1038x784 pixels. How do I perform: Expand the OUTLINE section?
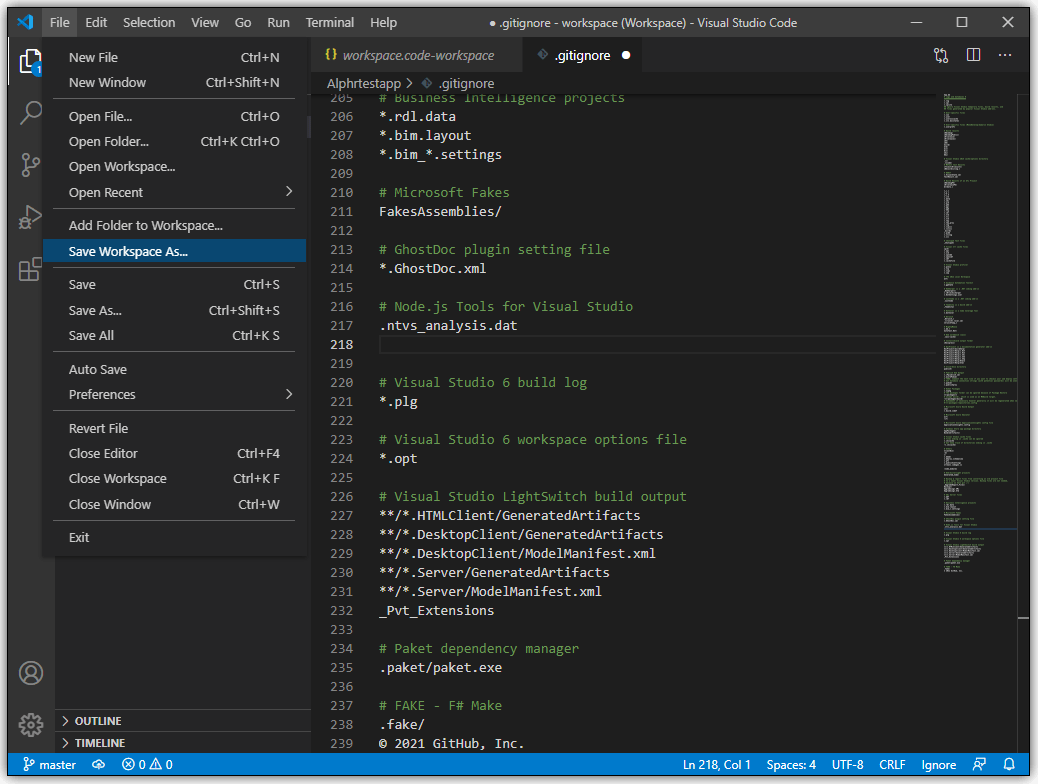[98, 721]
